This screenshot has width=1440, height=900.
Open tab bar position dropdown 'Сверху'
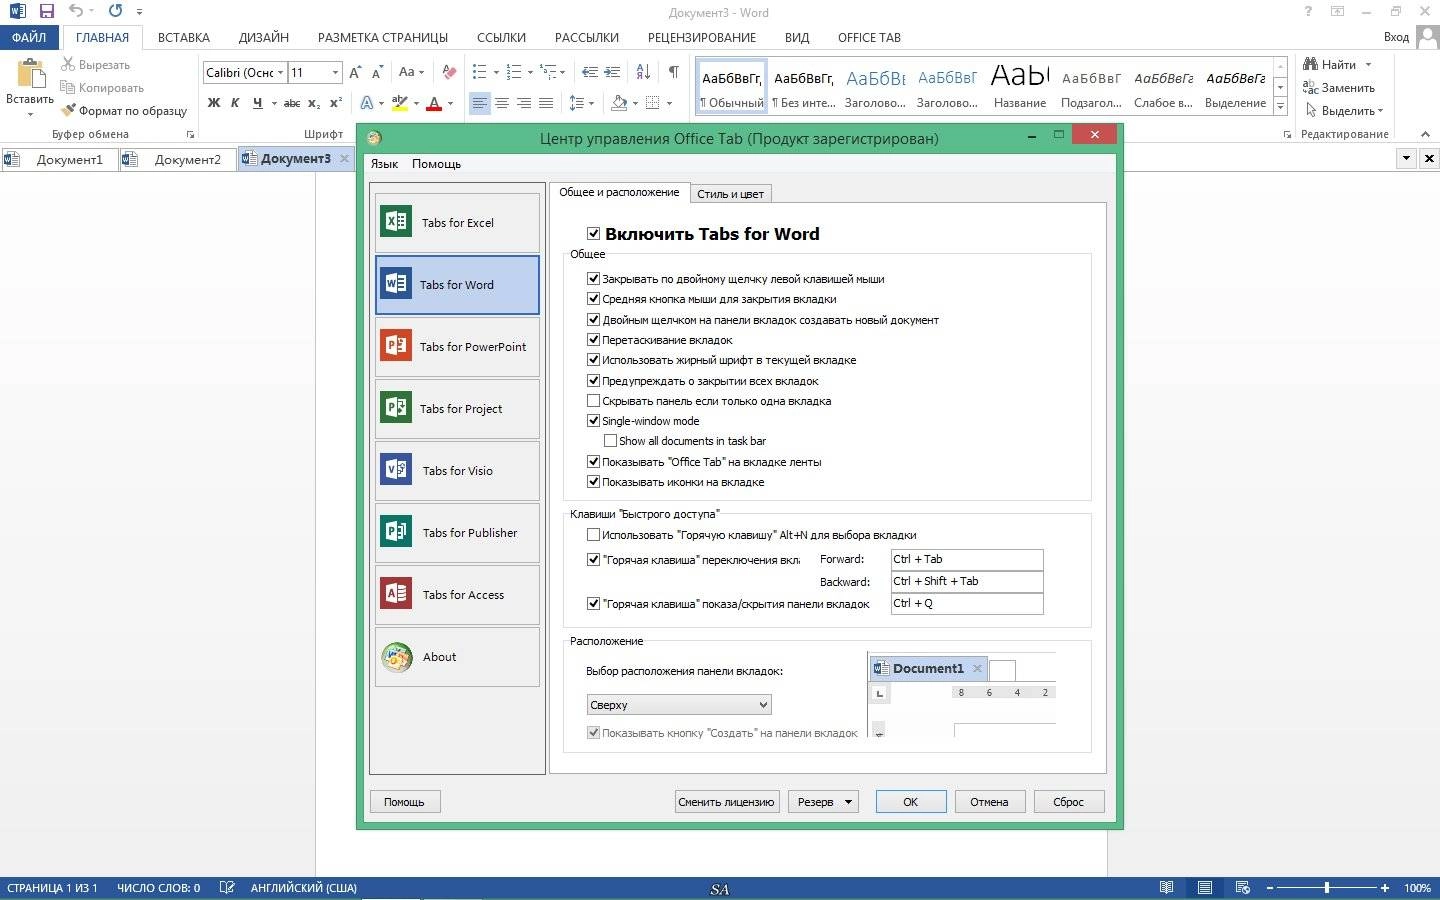679,705
